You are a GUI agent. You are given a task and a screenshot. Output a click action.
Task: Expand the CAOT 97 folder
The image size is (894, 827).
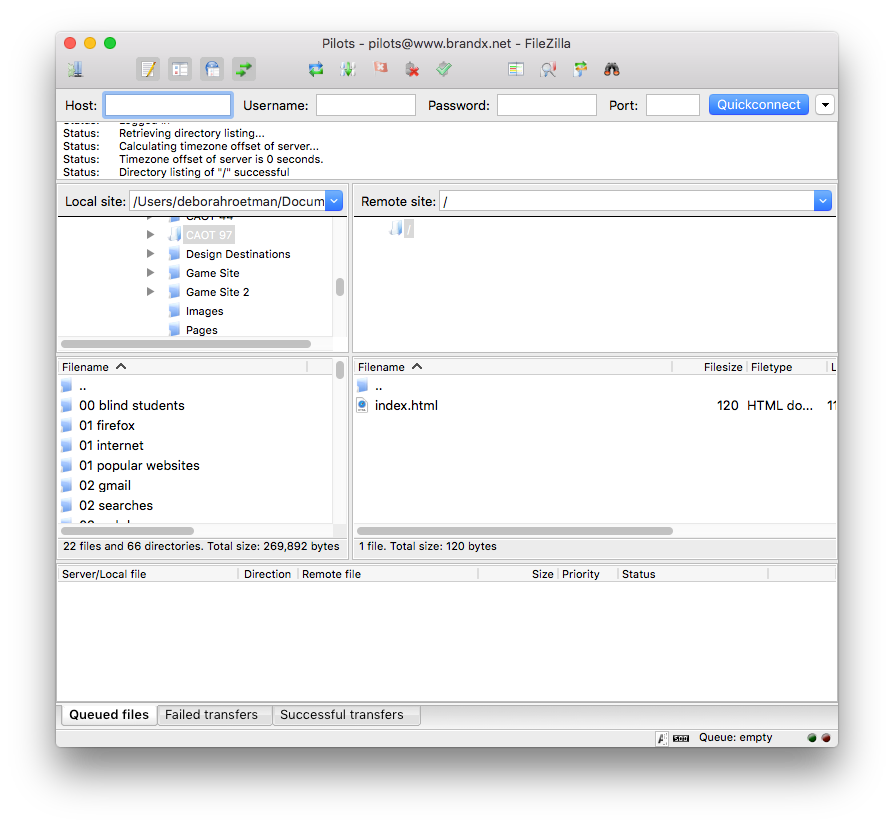click(x=151, y=234)
